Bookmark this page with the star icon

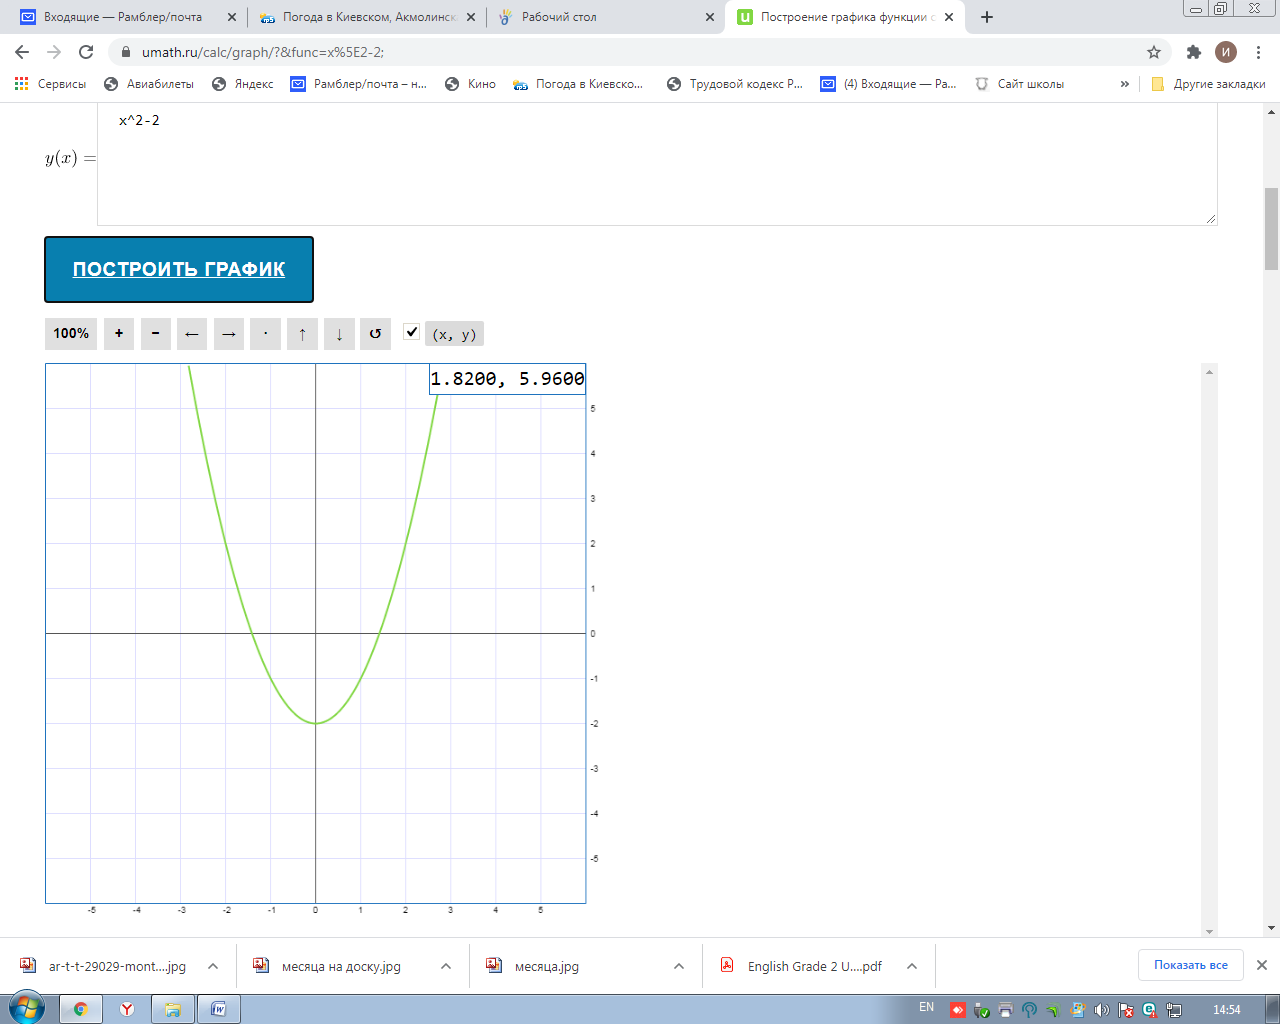1154,52
